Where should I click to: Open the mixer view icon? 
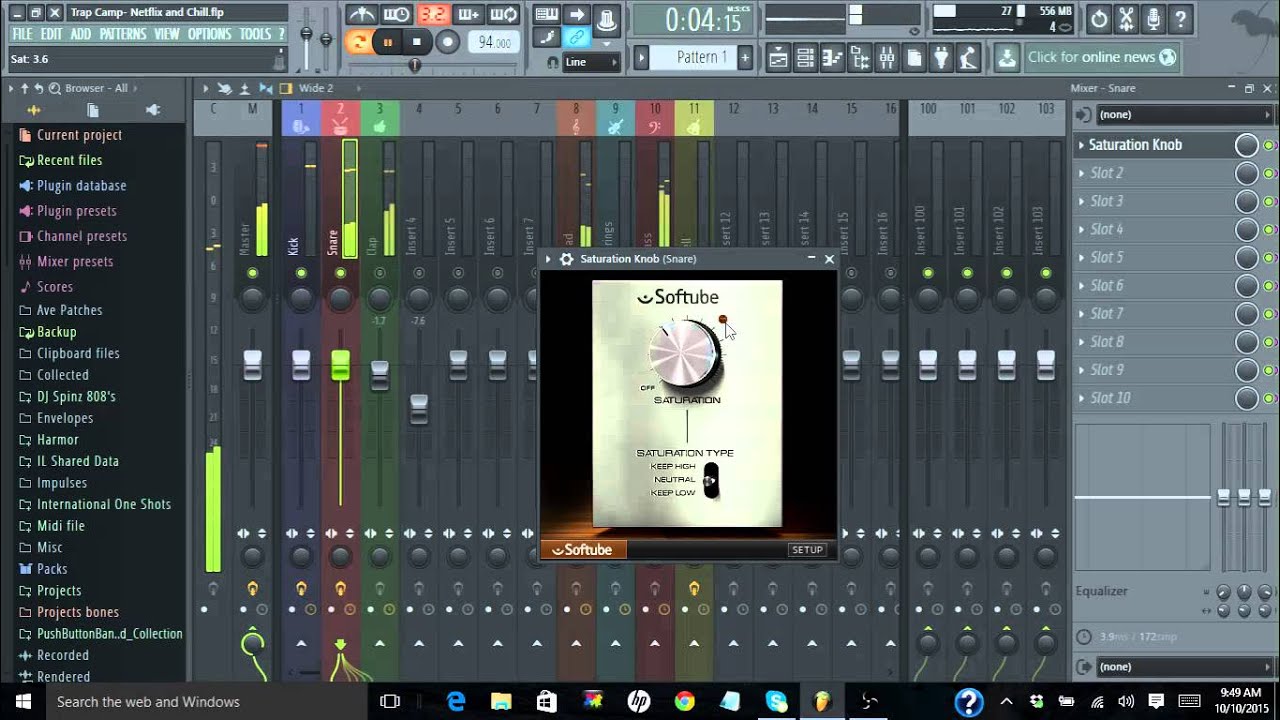click(886, 58)
